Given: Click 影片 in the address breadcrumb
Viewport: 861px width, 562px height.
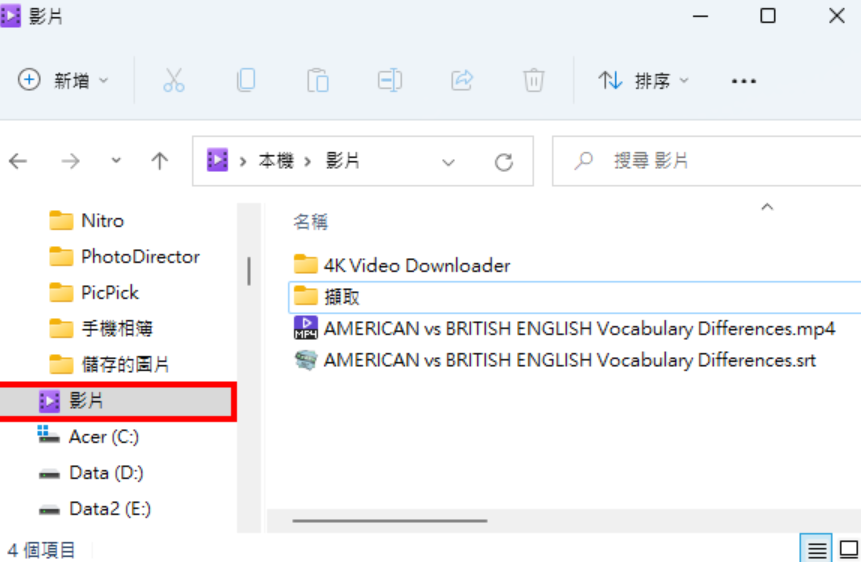Looking at the screenshot, I should click(x=343, y=160).
